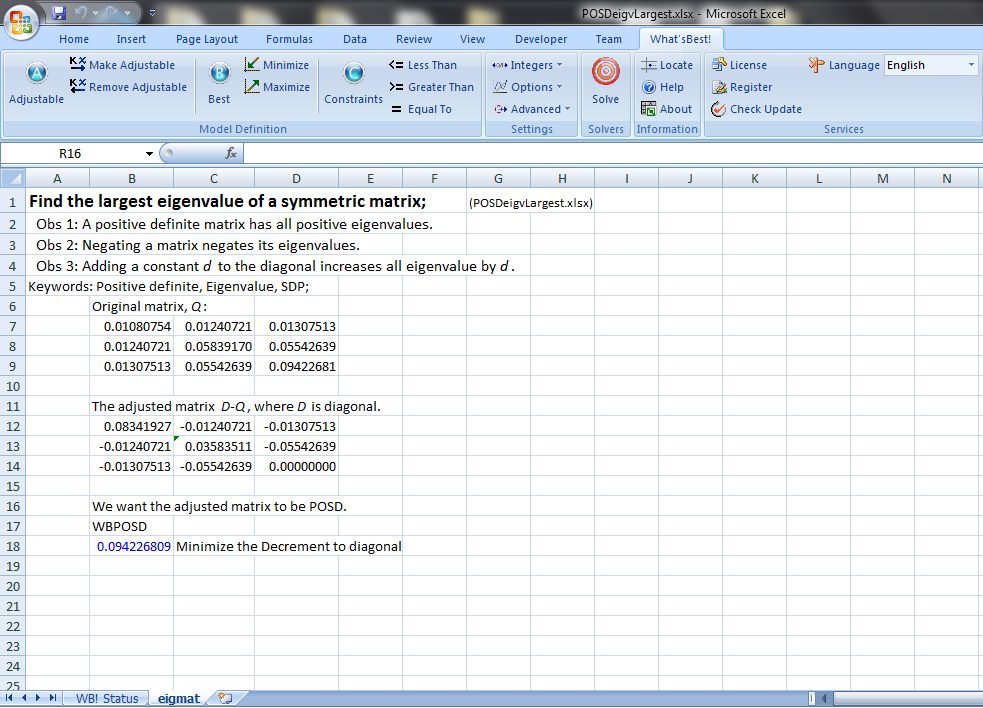This screenshot has height=708, width=983.
Task: Click inside the formula bar
Action: pyautogui.click(x=600, y=154)
